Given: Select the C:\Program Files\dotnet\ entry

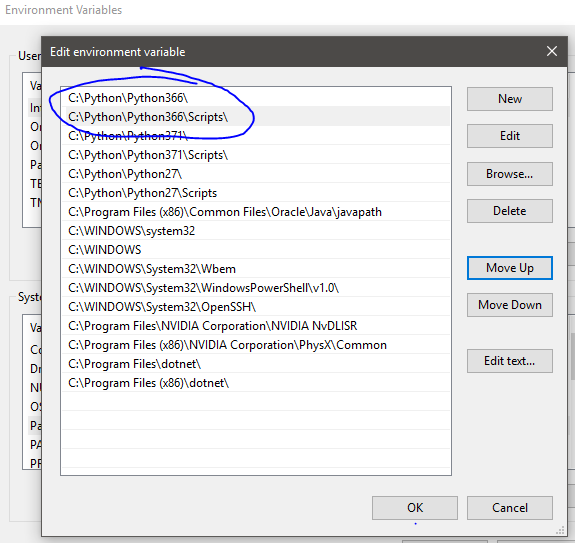Looking at the screenshot, I should 256,364.
